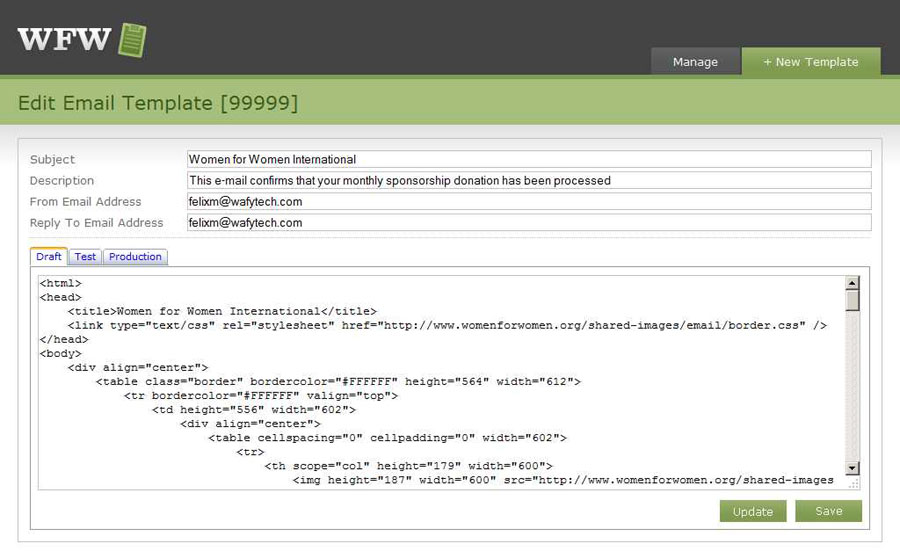Image resolution: width=900 pixels, height=558 pixels.
Task: Click the green notepad icon in logo
Action: tap(132, 40)
